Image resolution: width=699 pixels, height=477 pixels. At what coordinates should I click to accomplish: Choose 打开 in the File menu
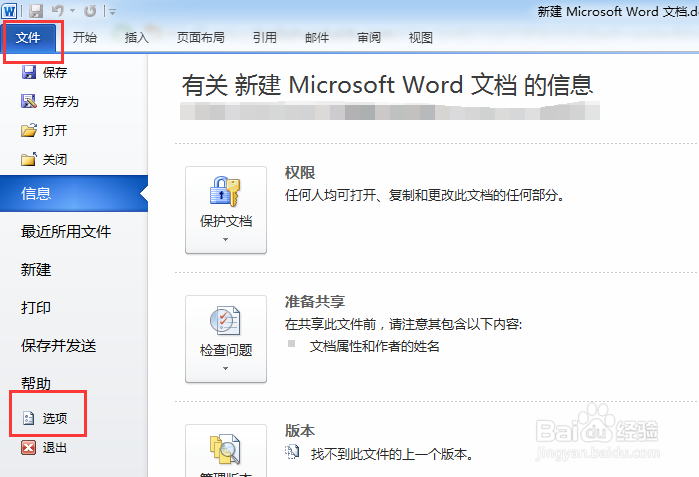(x=55, y=131)
